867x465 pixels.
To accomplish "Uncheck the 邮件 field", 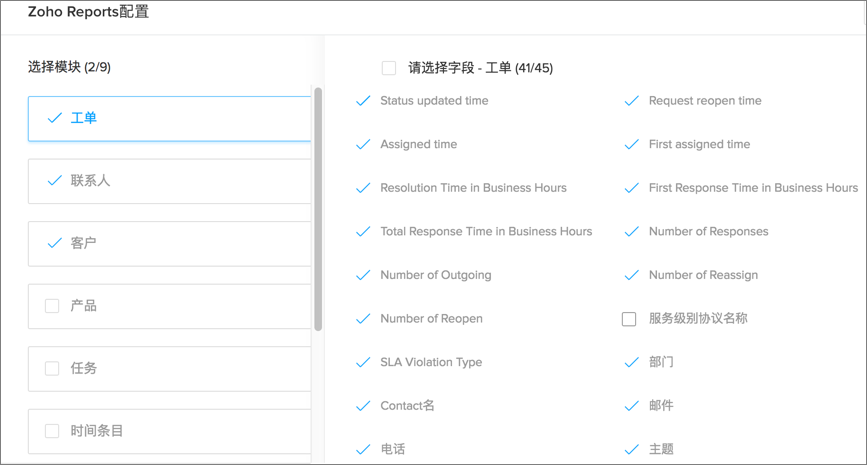I will coord(631,406).
